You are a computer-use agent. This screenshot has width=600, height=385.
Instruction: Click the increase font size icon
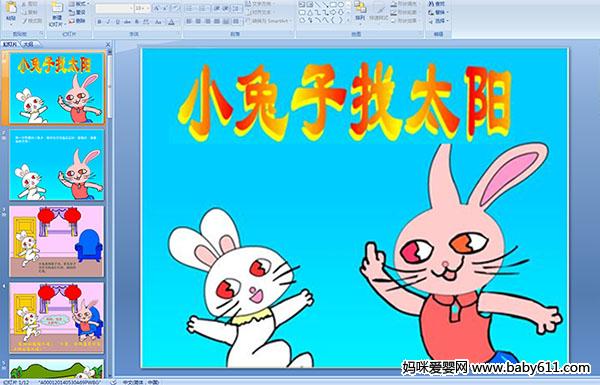point(157,8)
